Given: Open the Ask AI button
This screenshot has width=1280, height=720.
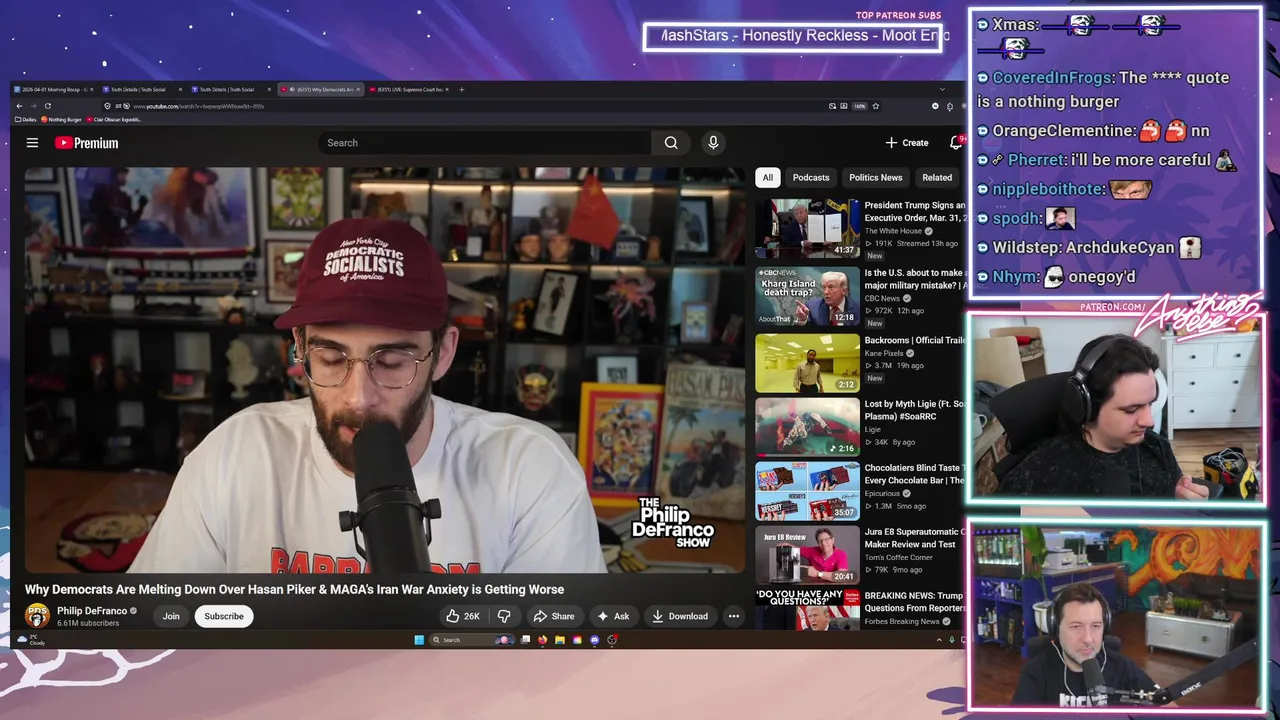Looking at the screenshot, I should click(x=612, y=616).
